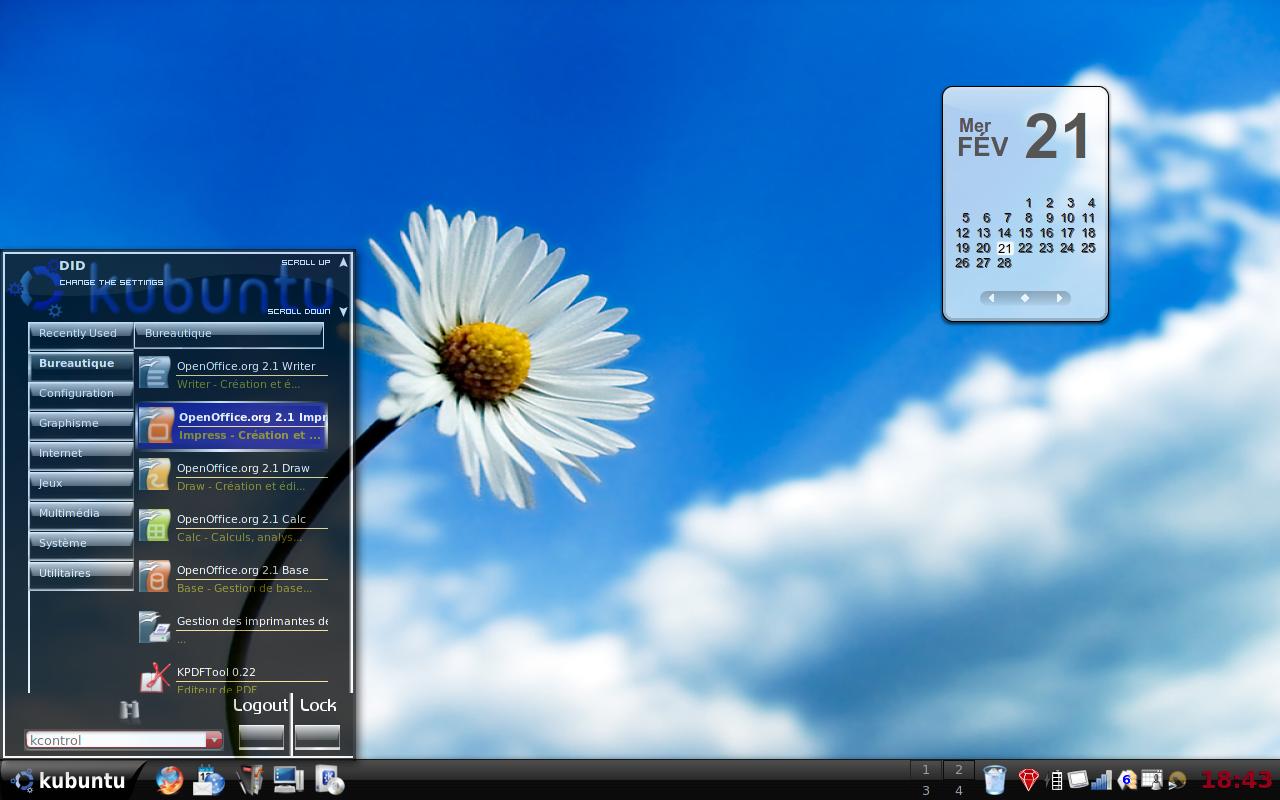The width and height of the screenshot is (1280, 800).
Task: Click the button under Logout
Action: pyautogui.click(x=261, y=737)
